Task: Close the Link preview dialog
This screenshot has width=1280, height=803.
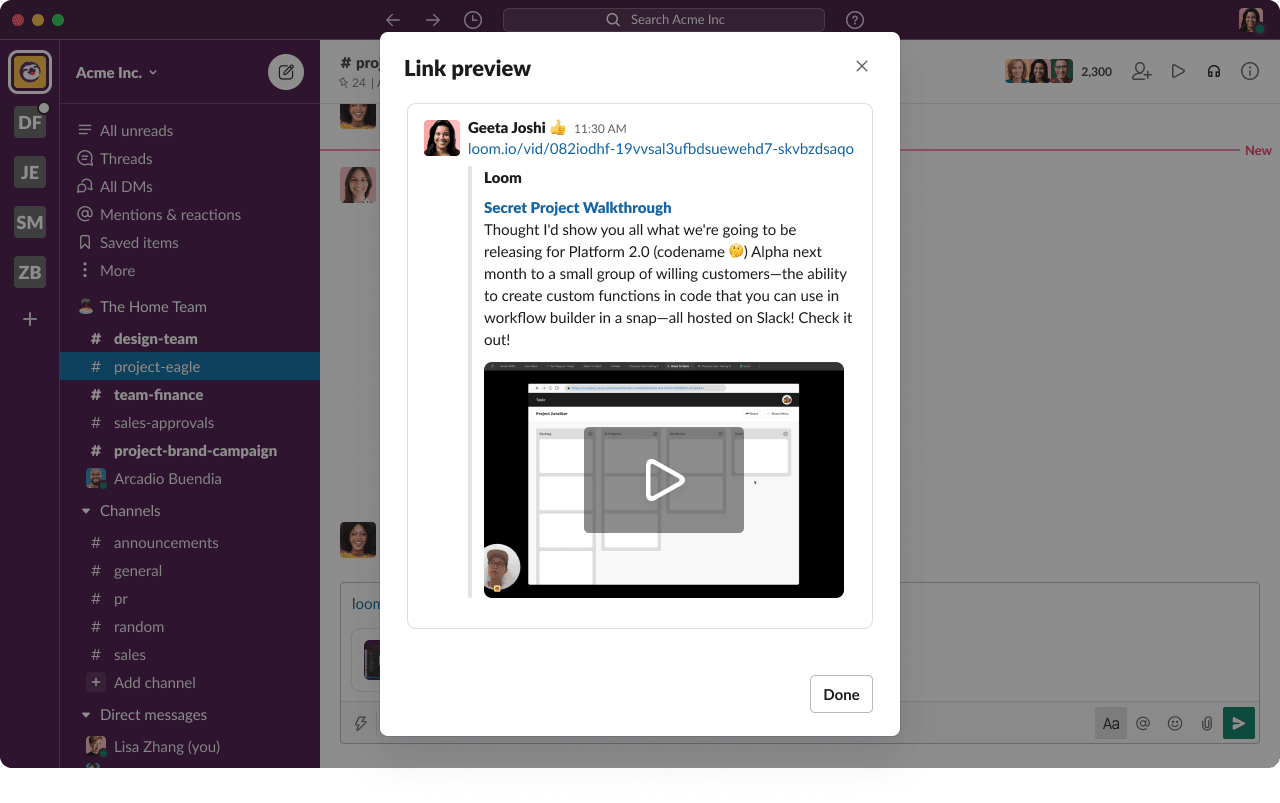Action: click(x=862, y=66)
